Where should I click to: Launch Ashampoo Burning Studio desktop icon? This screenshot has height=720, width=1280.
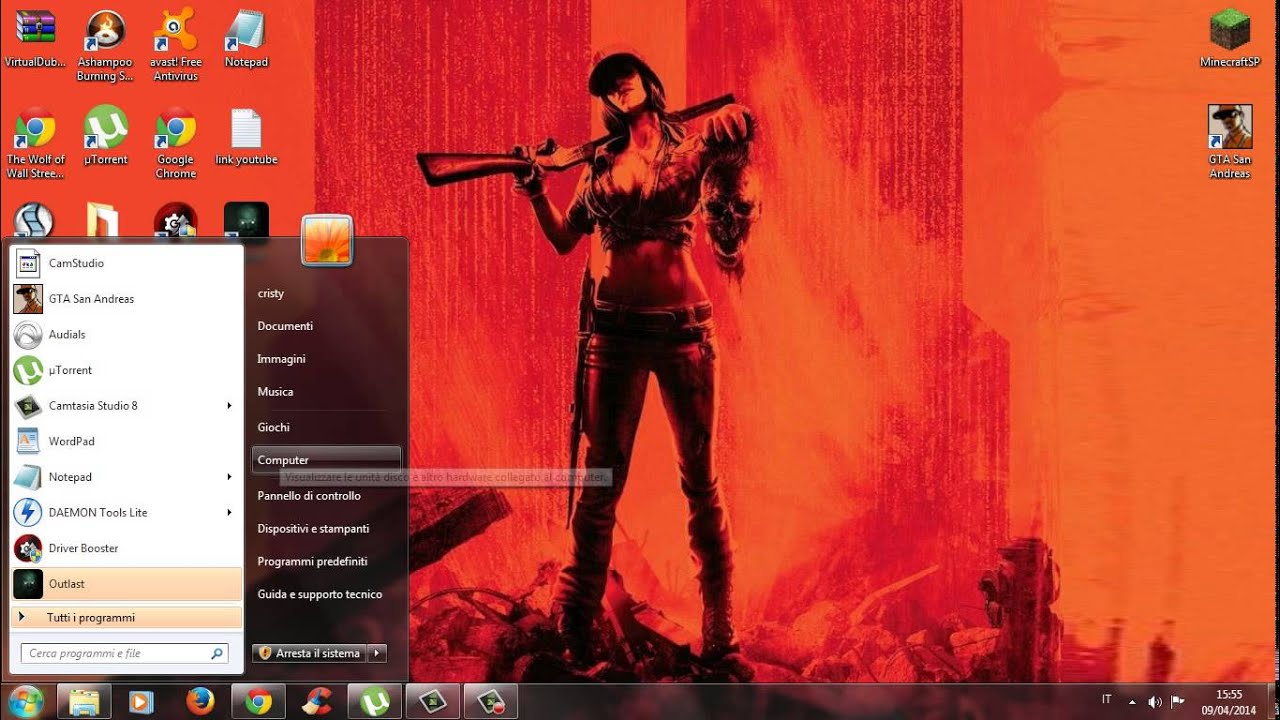click(105, 45)
